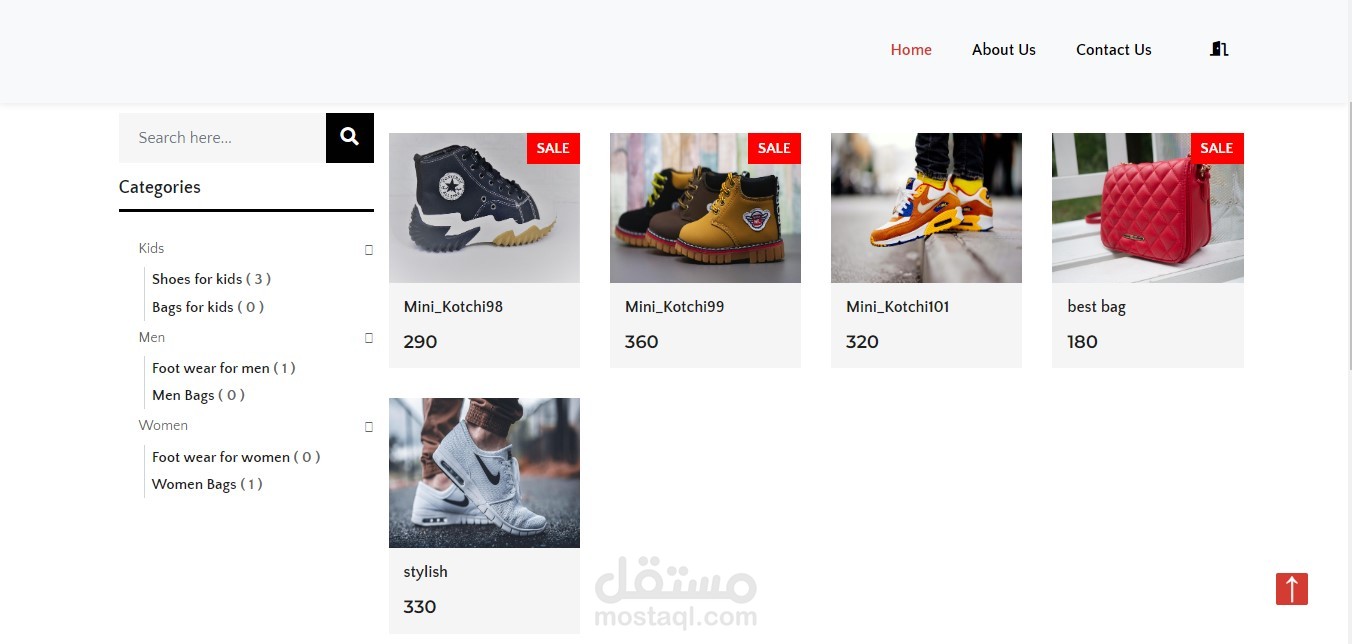This screenshot has height=644, width=1352.
Task: Click into the Search here field
Action: point(222,138)
